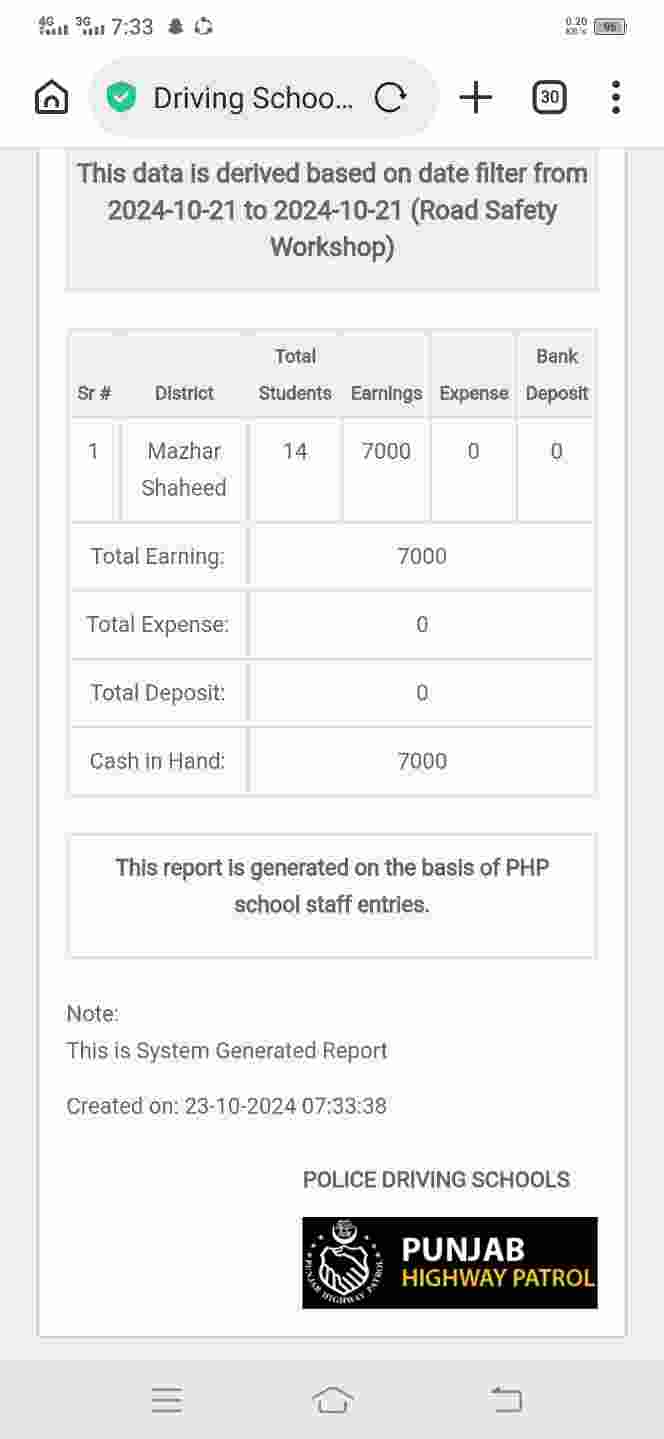The image size is (664, 1439).
Task: Tap the Android recent apps icon
Action: 167,1400
